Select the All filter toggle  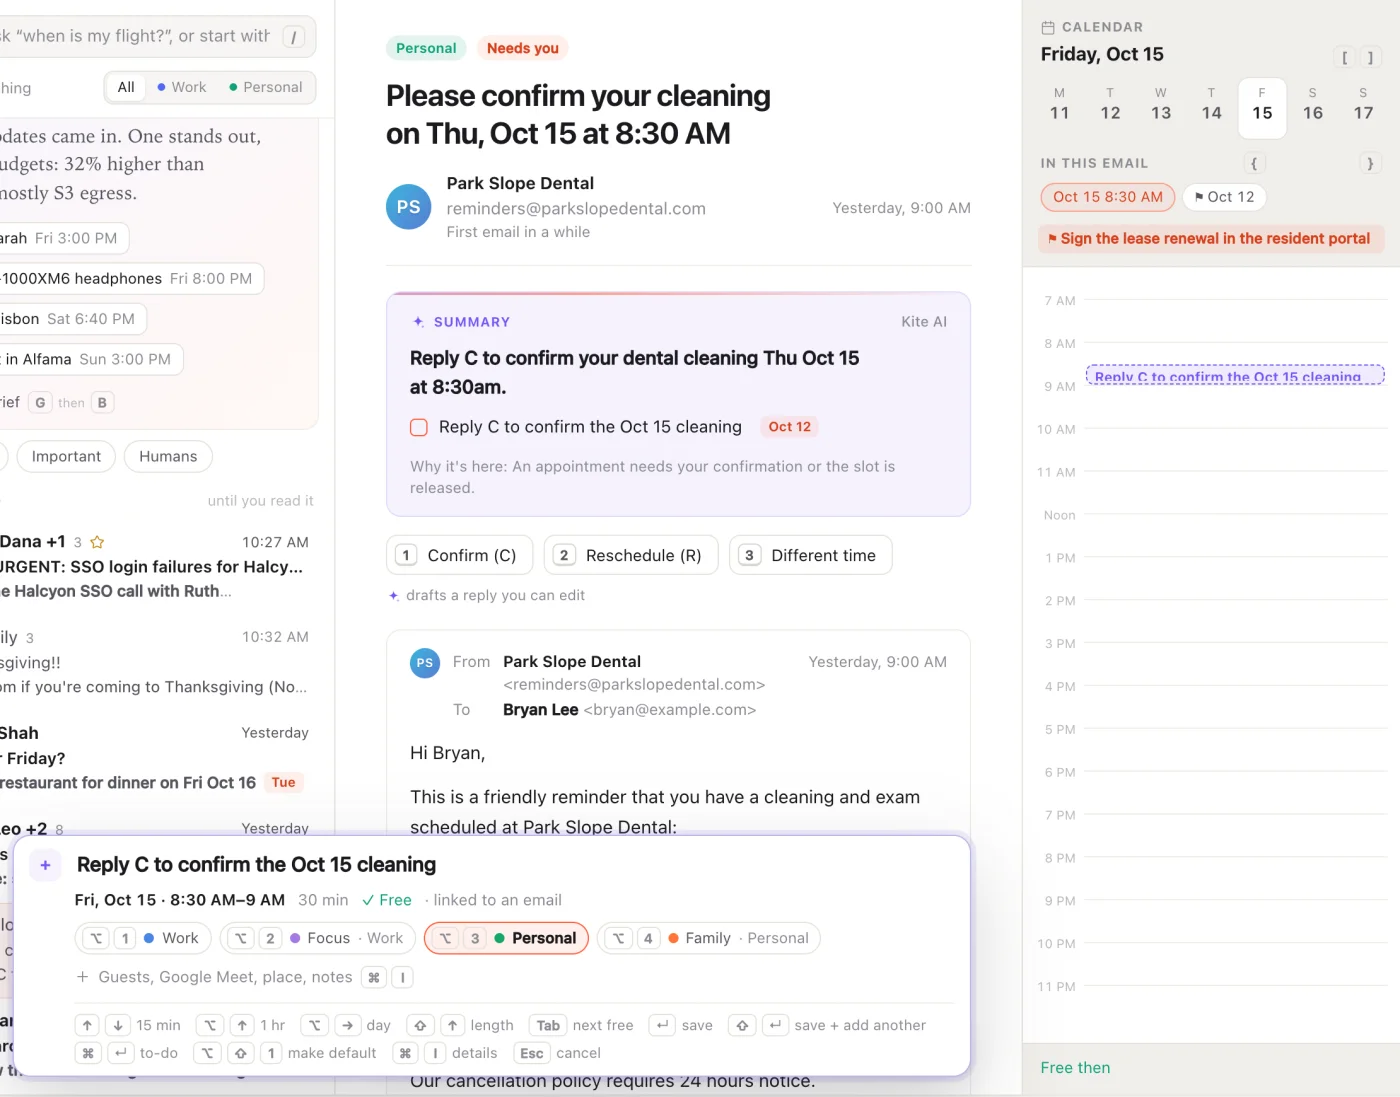tap(126, 87)
